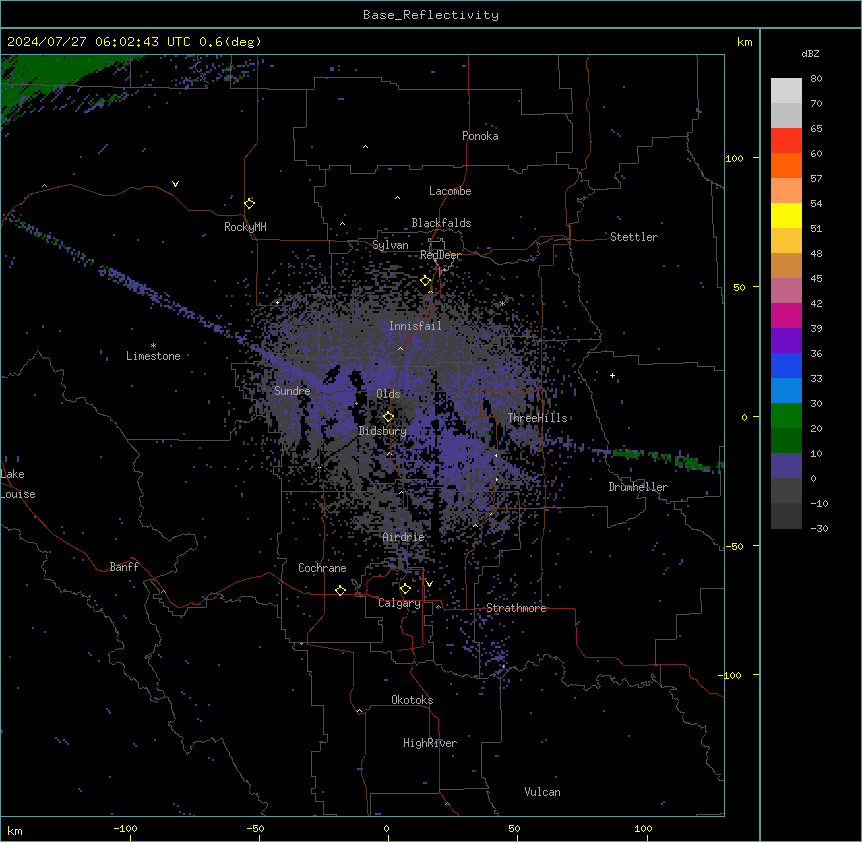Click the asterisk marker above Limestone
This screenshot has height=842, width=862.
click(x=153, y=346)
